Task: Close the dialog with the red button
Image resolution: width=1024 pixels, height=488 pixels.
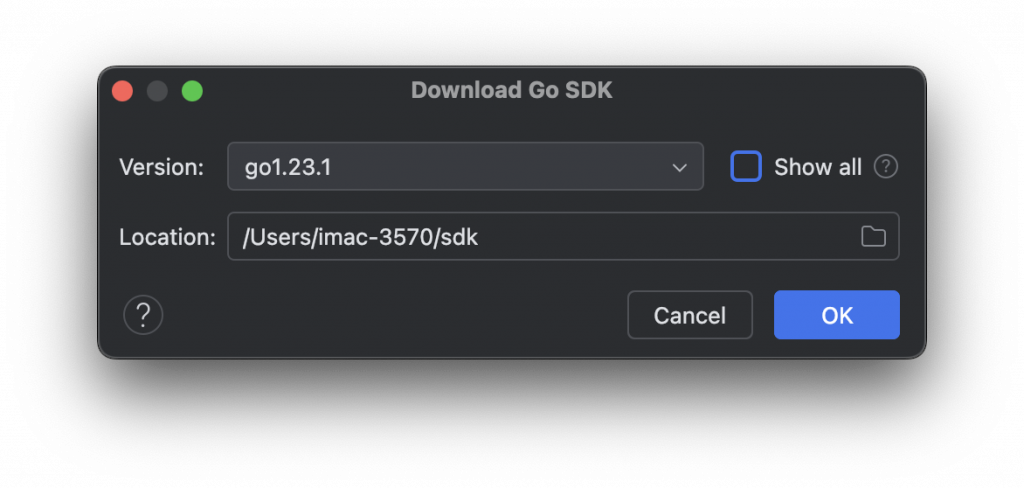Action: (123, 91)
